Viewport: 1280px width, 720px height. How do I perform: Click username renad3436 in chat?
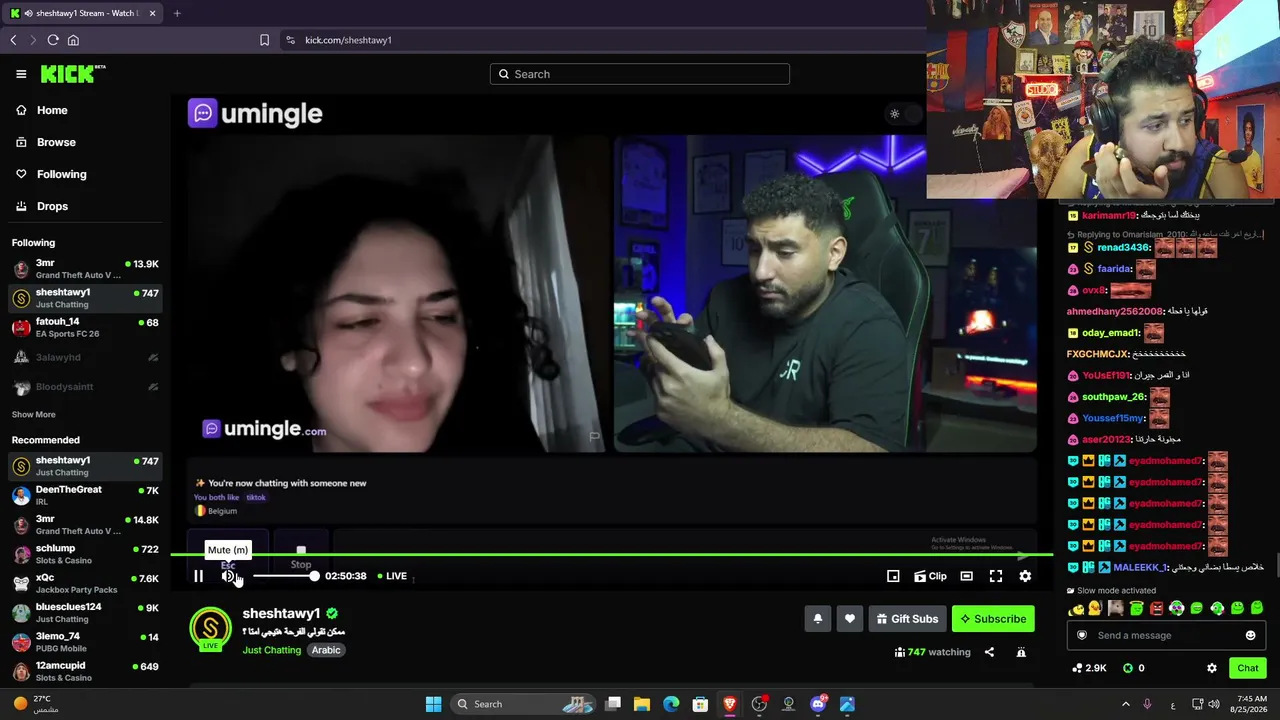[1123, 247]
